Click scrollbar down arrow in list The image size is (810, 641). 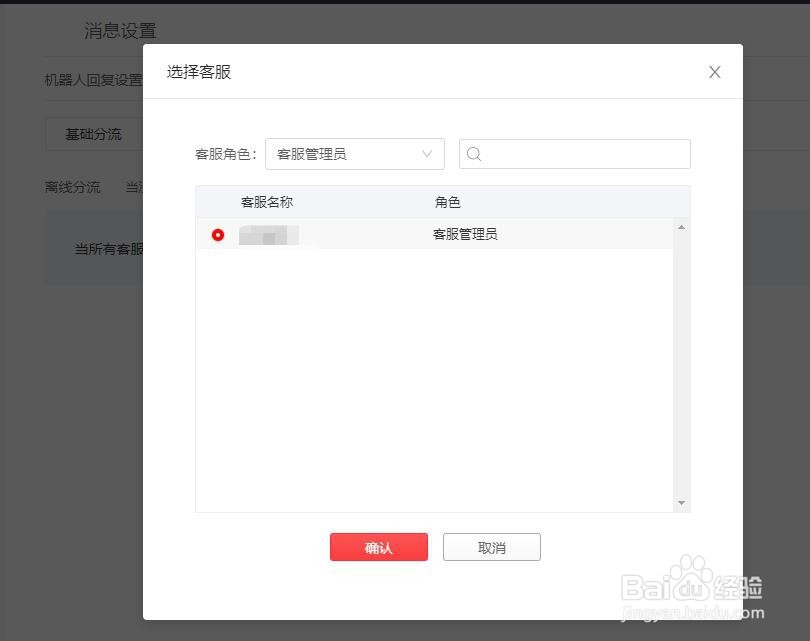click(681, 503)
